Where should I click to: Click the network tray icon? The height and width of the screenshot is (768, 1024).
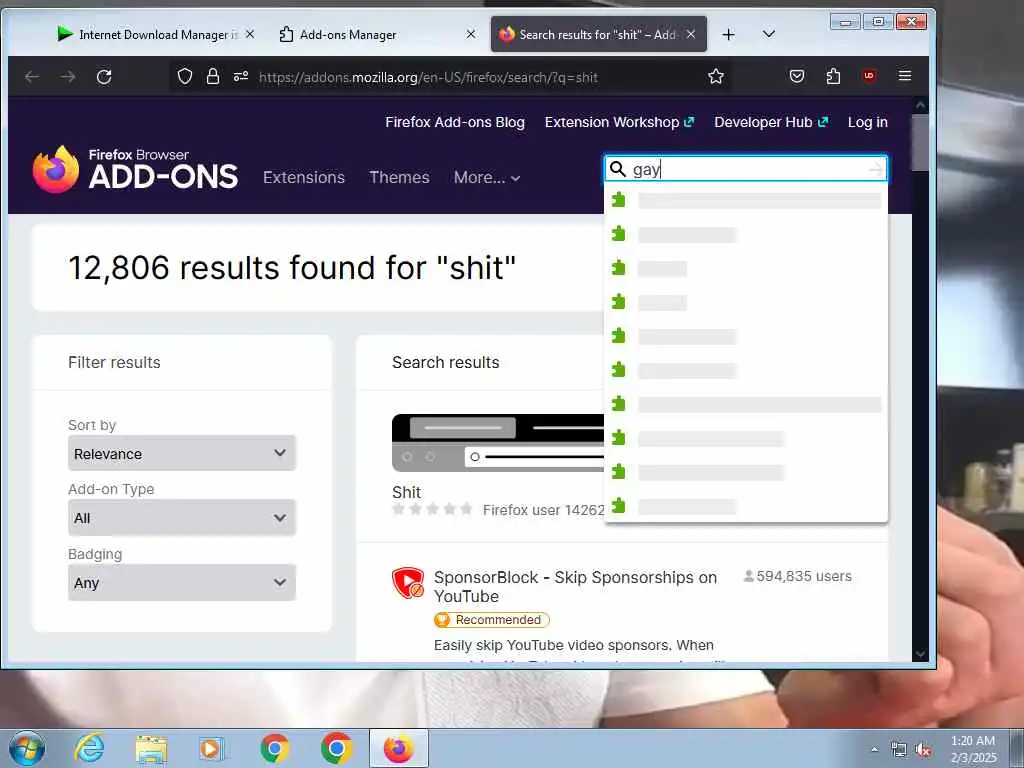(x=899, y=750)
